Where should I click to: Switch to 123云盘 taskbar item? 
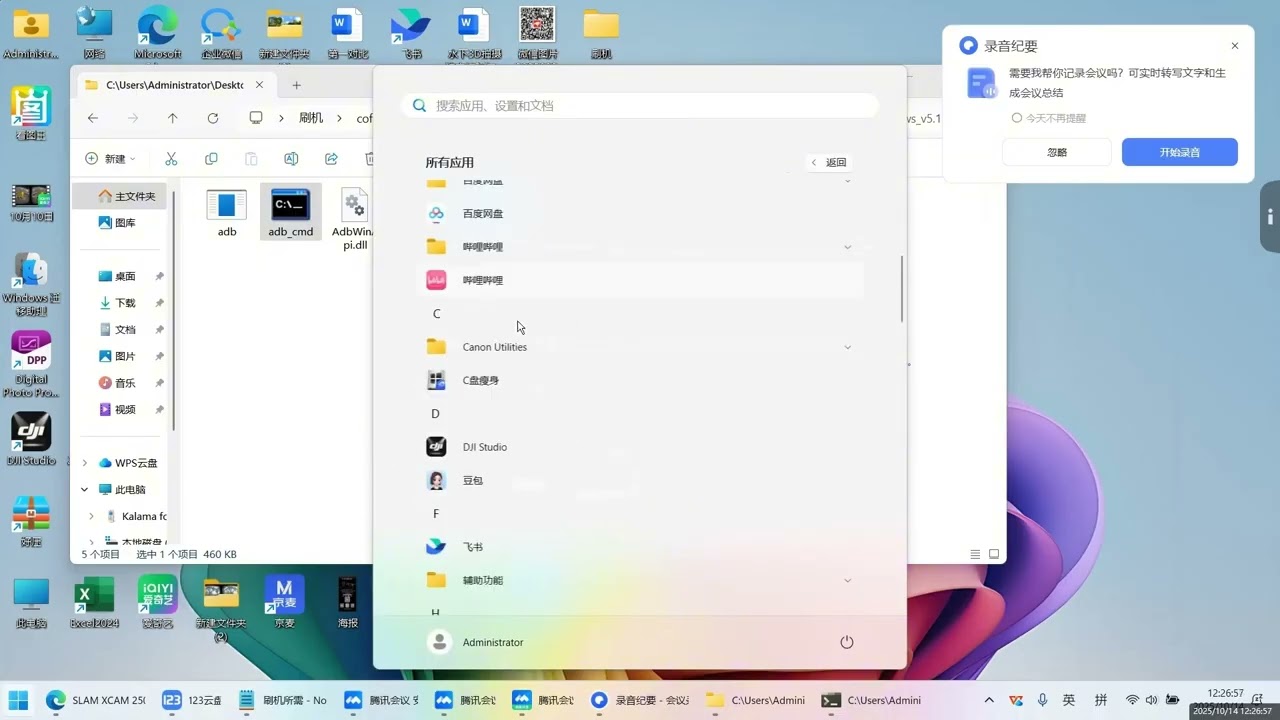192,700
